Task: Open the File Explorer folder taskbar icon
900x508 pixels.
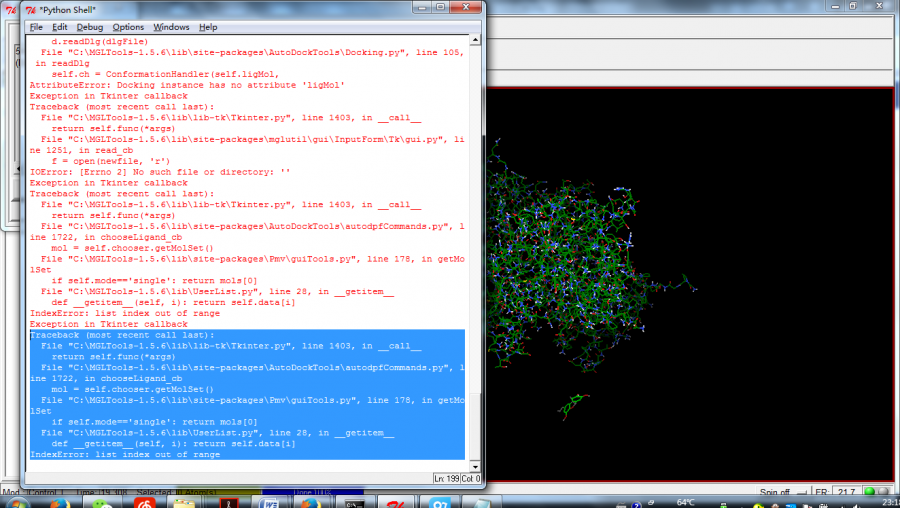Action: pos(185,503)
